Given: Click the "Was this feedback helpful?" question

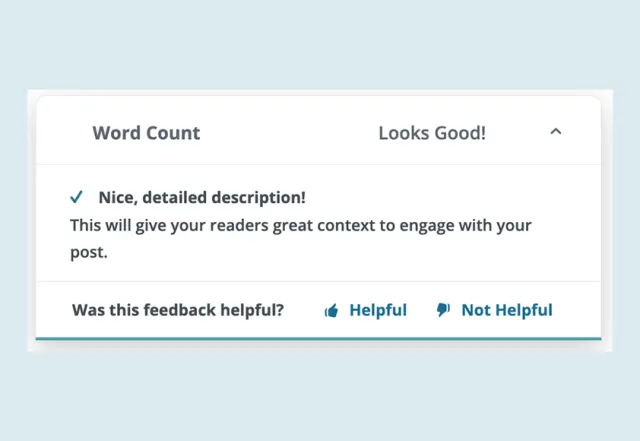Looking at the screenshot, I should coord(178,310).
